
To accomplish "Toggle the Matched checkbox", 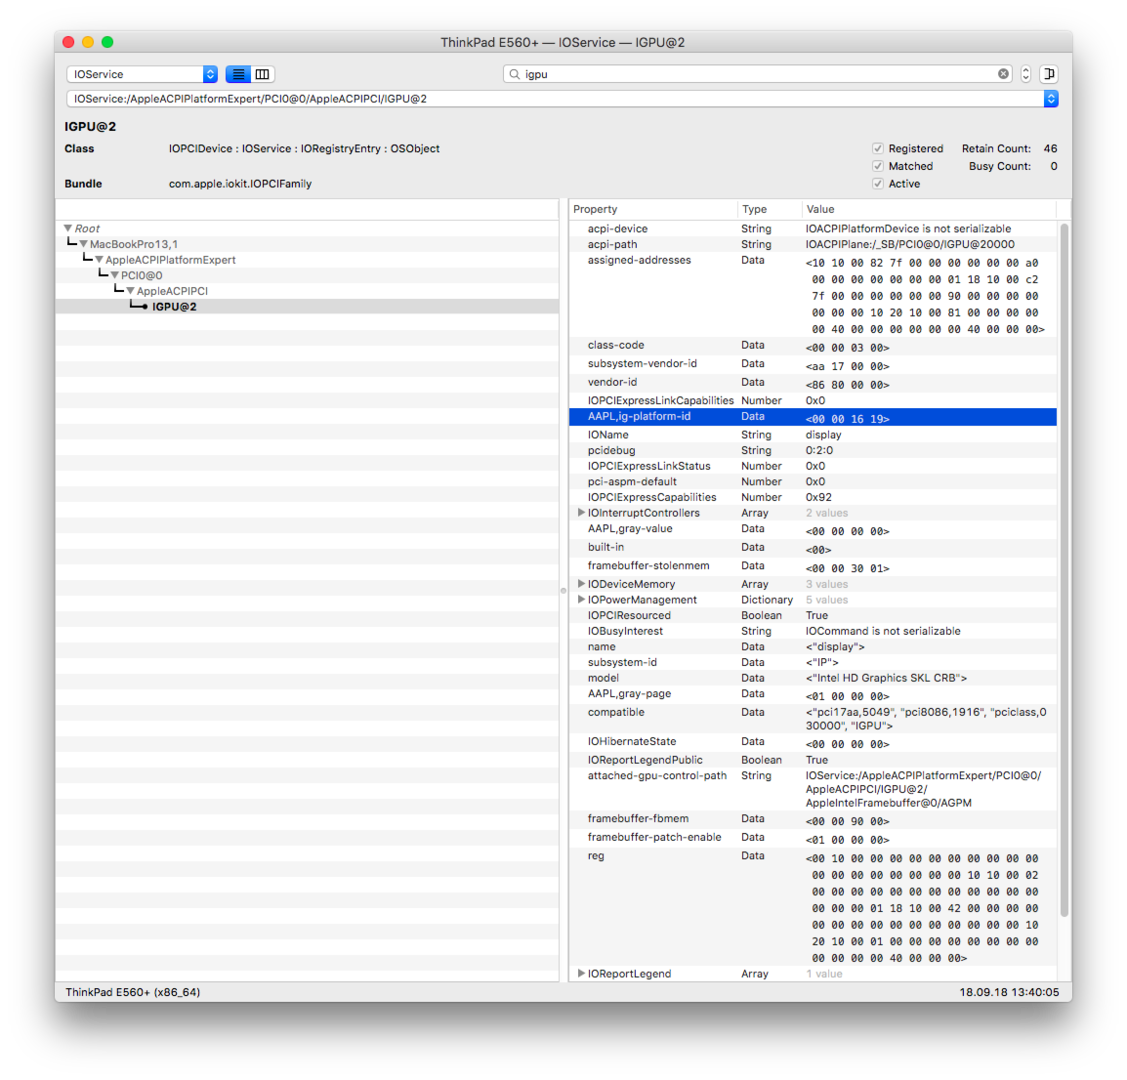I will pyautogui.click(x=878, y=166).
